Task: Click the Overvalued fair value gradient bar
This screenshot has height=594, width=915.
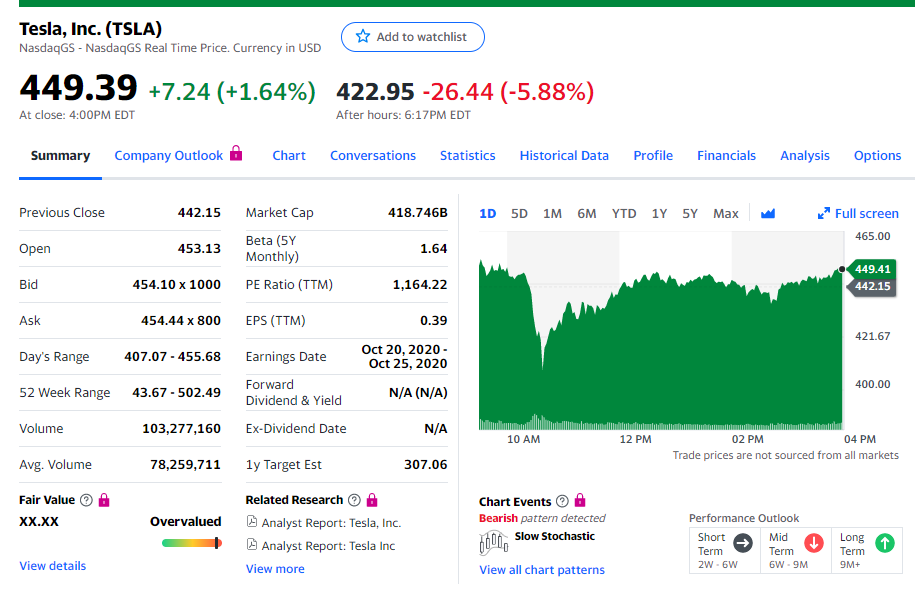Action: pos(191,543)
